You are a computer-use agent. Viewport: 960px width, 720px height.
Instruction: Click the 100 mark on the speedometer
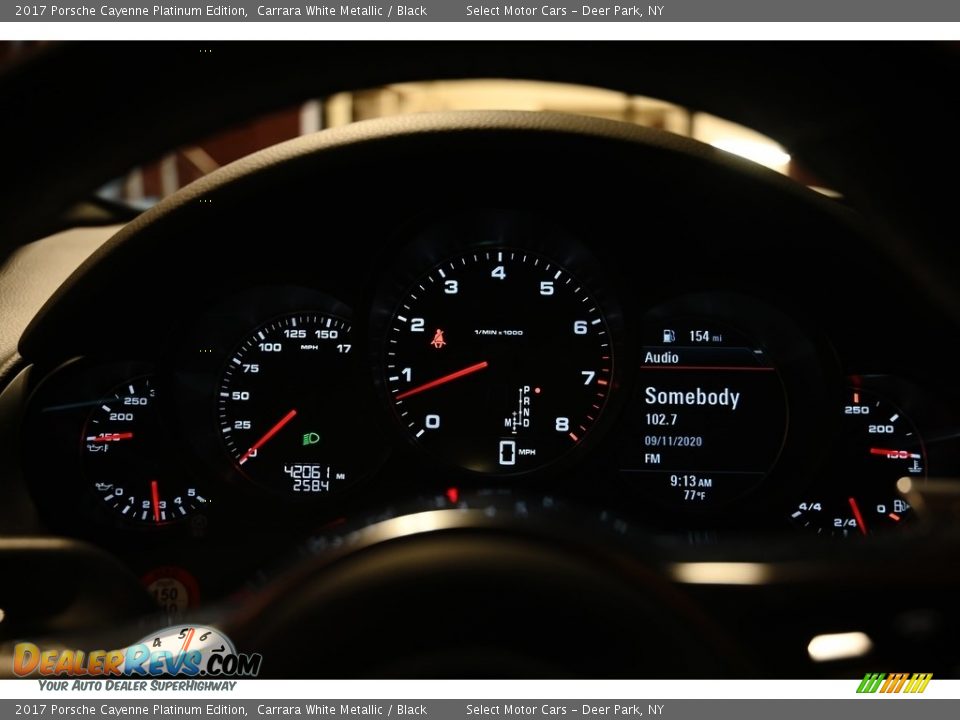click(x=270, y=347)
